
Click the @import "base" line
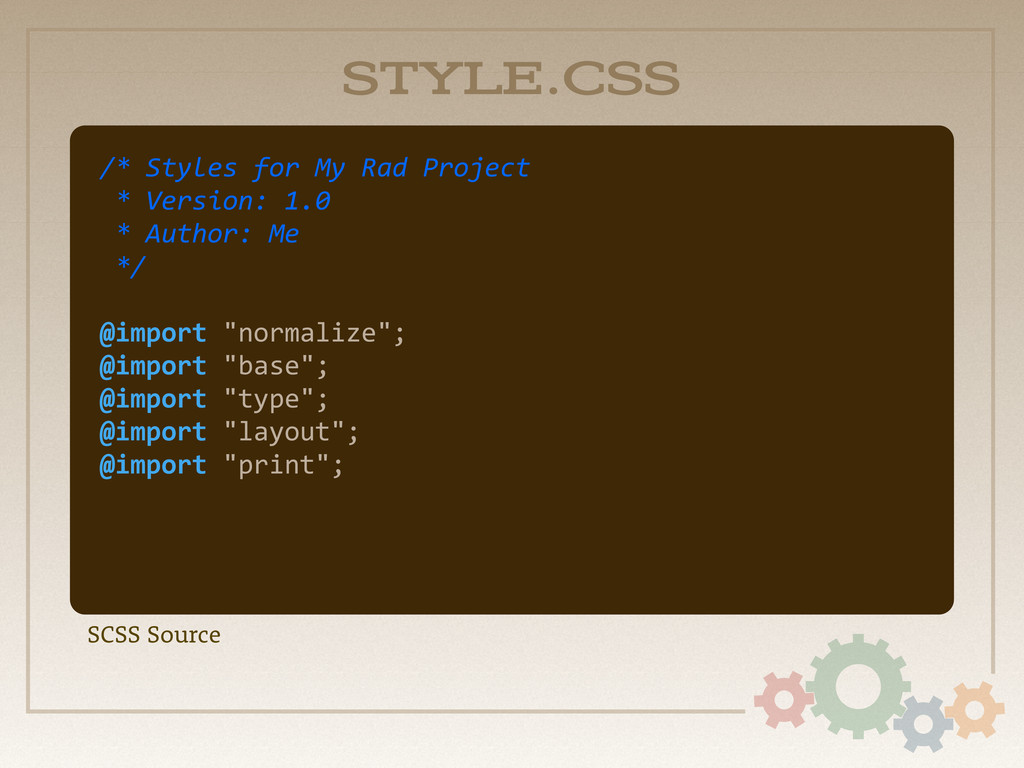[x=214, y=366]
